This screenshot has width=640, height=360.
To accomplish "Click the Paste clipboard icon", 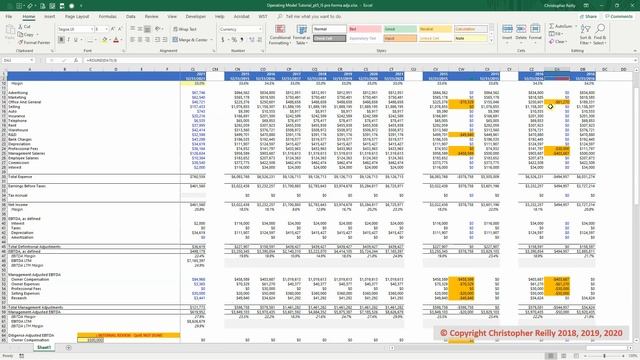I will [10, 29].
